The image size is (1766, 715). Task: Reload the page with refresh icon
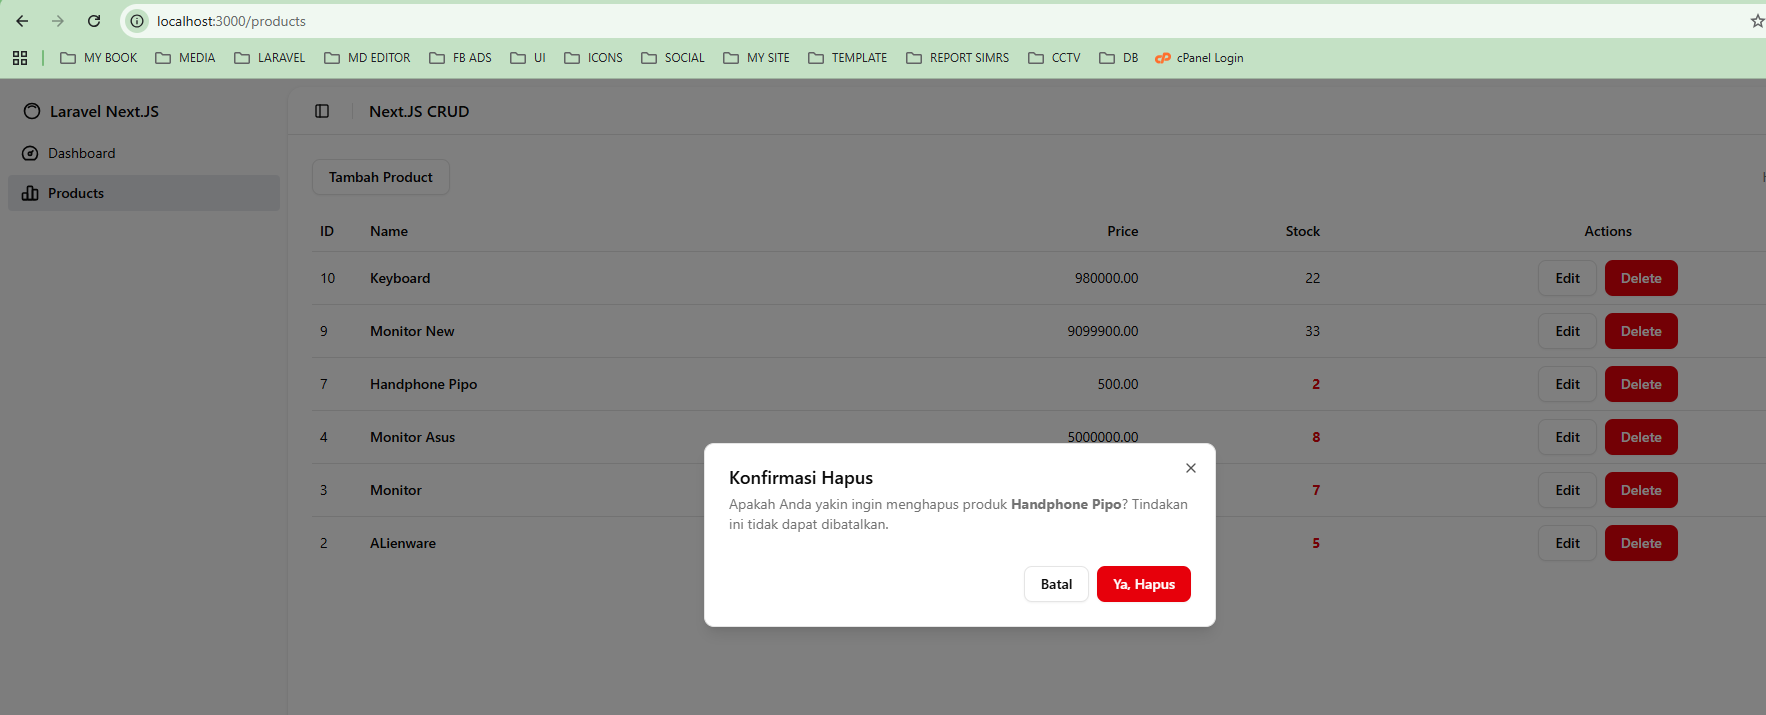click(94, 21)
